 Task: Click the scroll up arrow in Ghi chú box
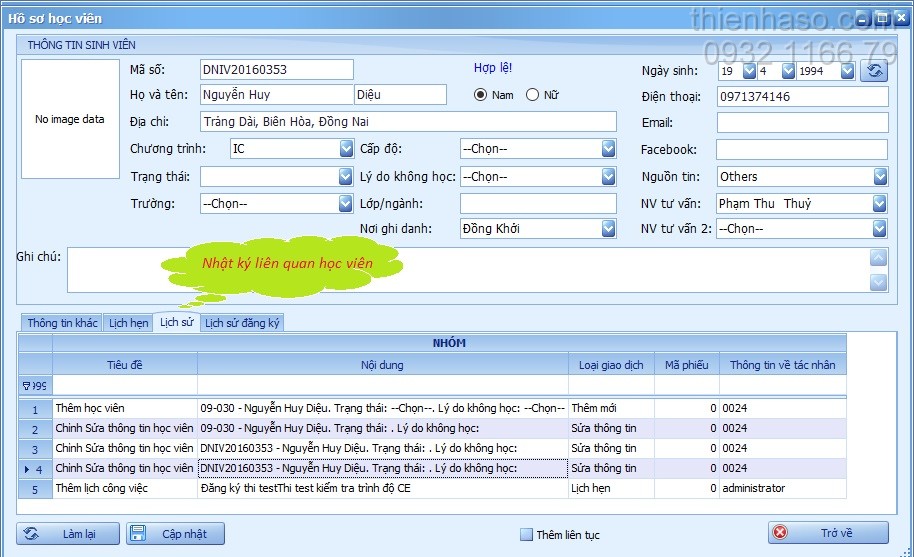click(x=878, y=258)
